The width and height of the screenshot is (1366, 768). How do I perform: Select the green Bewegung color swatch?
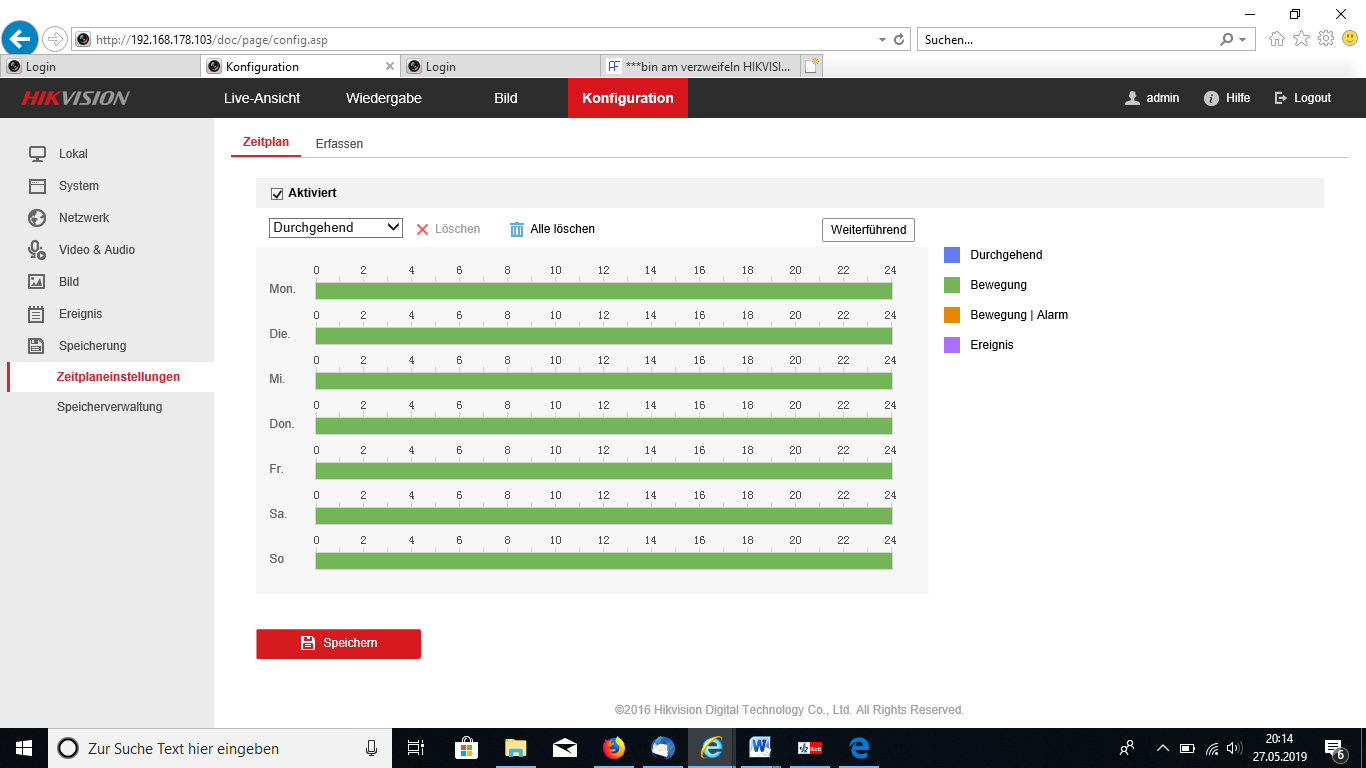pyautogui.click(x=952, y=285)
